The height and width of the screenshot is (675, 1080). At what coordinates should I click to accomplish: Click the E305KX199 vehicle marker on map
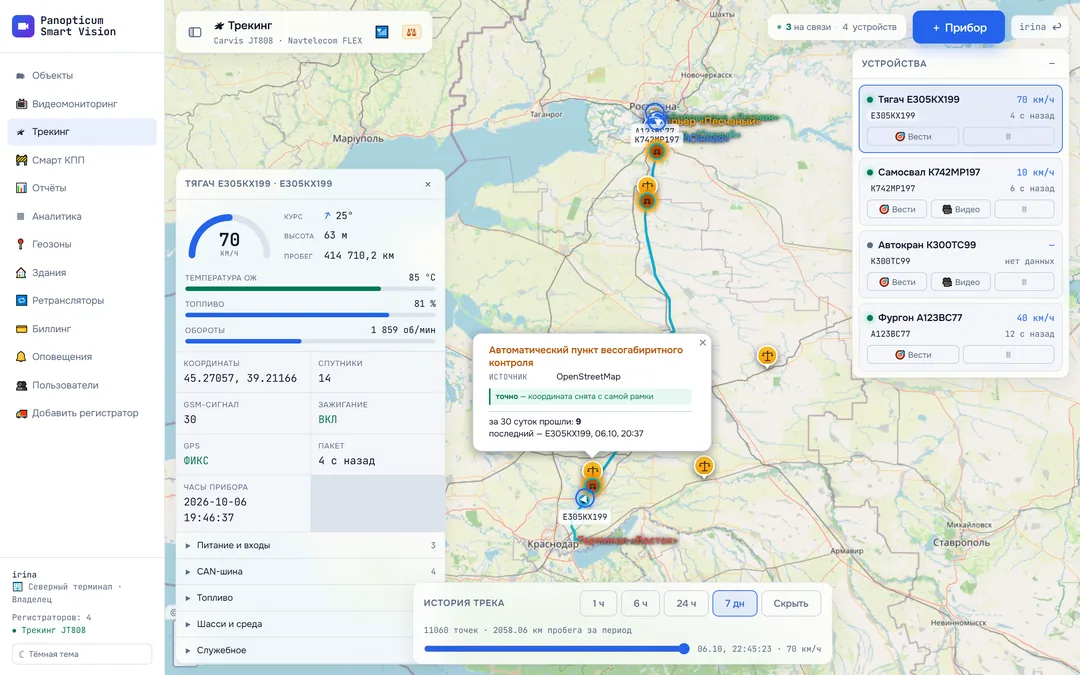[x=584, y=498]
